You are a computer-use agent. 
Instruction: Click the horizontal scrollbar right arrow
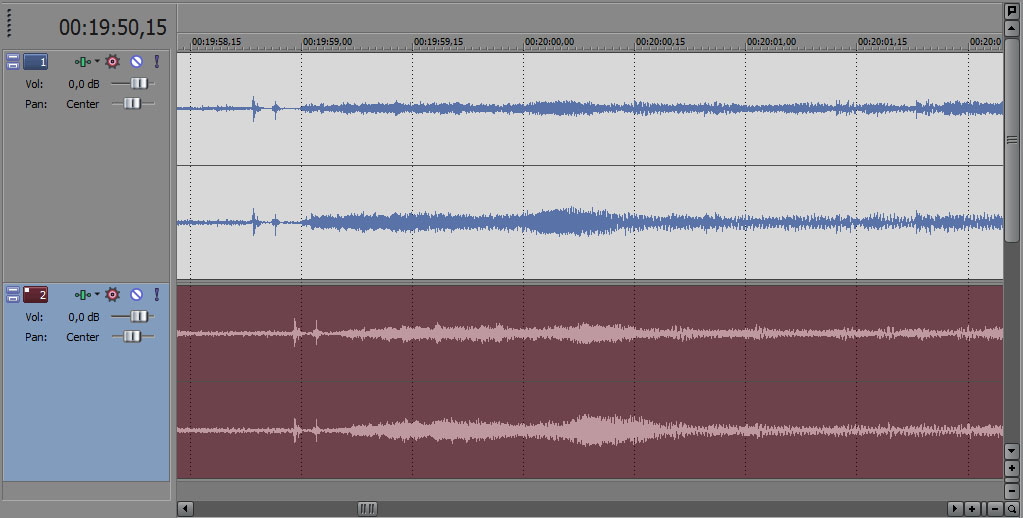coord(954,509)
